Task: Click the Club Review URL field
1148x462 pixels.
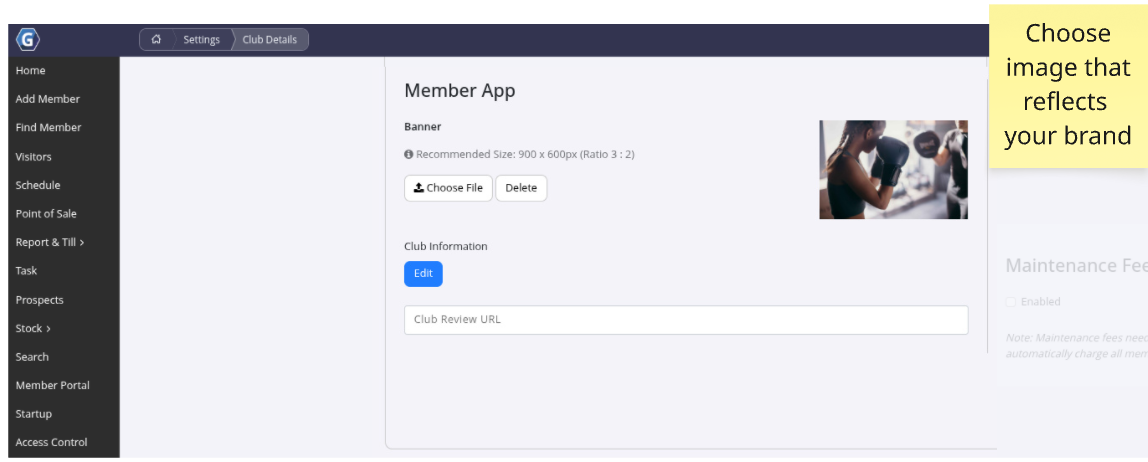Action: click(x=686, y=320)
